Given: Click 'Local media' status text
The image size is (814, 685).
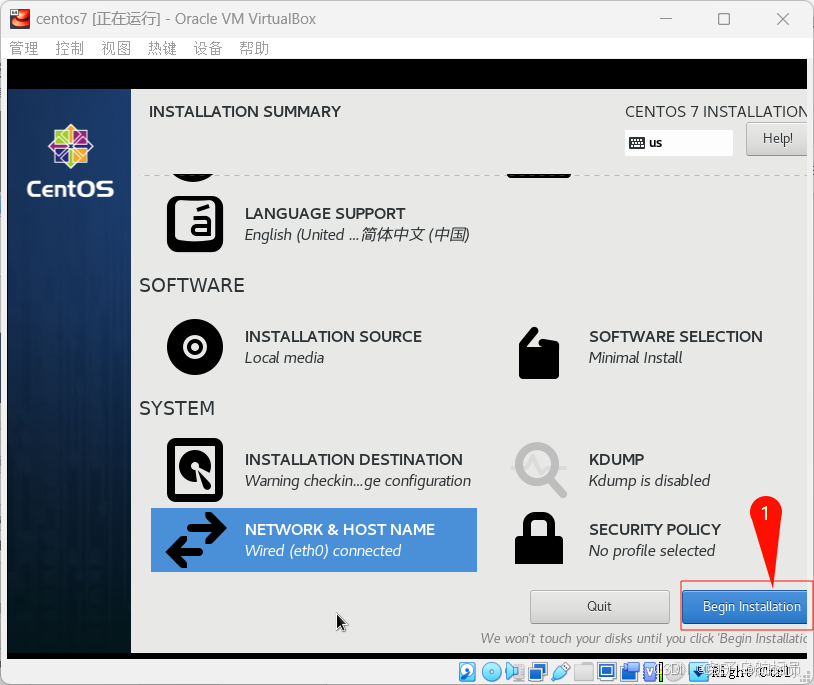Looking at the screenshot, I should point(284,358).
